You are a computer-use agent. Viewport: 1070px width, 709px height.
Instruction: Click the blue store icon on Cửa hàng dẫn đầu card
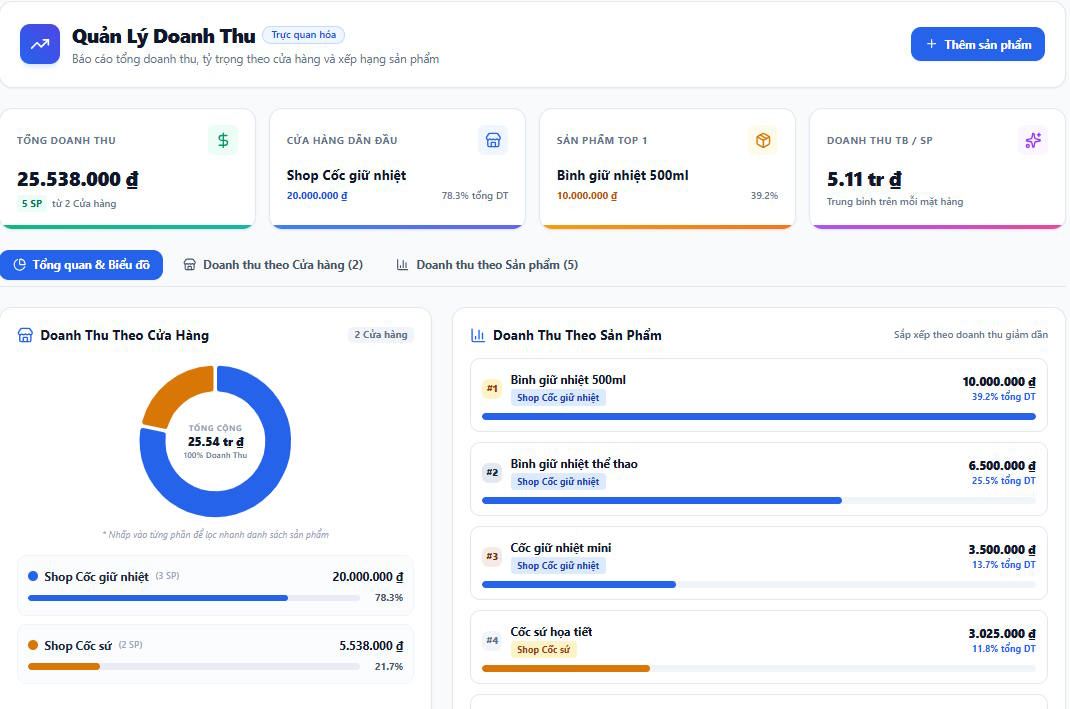493,141
